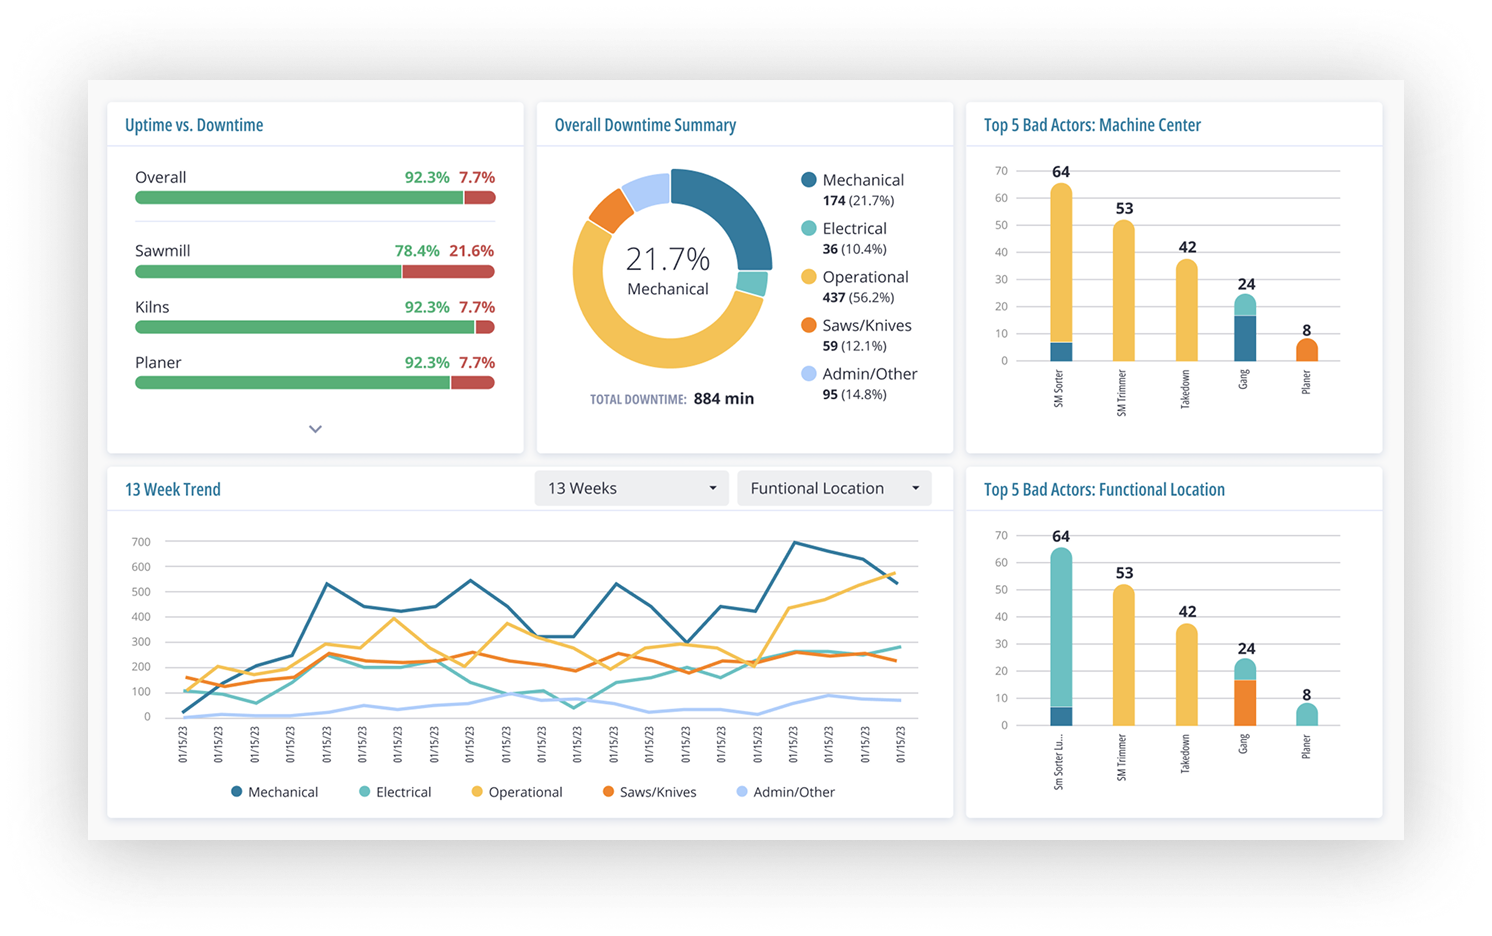This screenshot has width=1492, height=936.
Task: Click the Uptime vs. Downtime panel title
Action: [194, 125]
